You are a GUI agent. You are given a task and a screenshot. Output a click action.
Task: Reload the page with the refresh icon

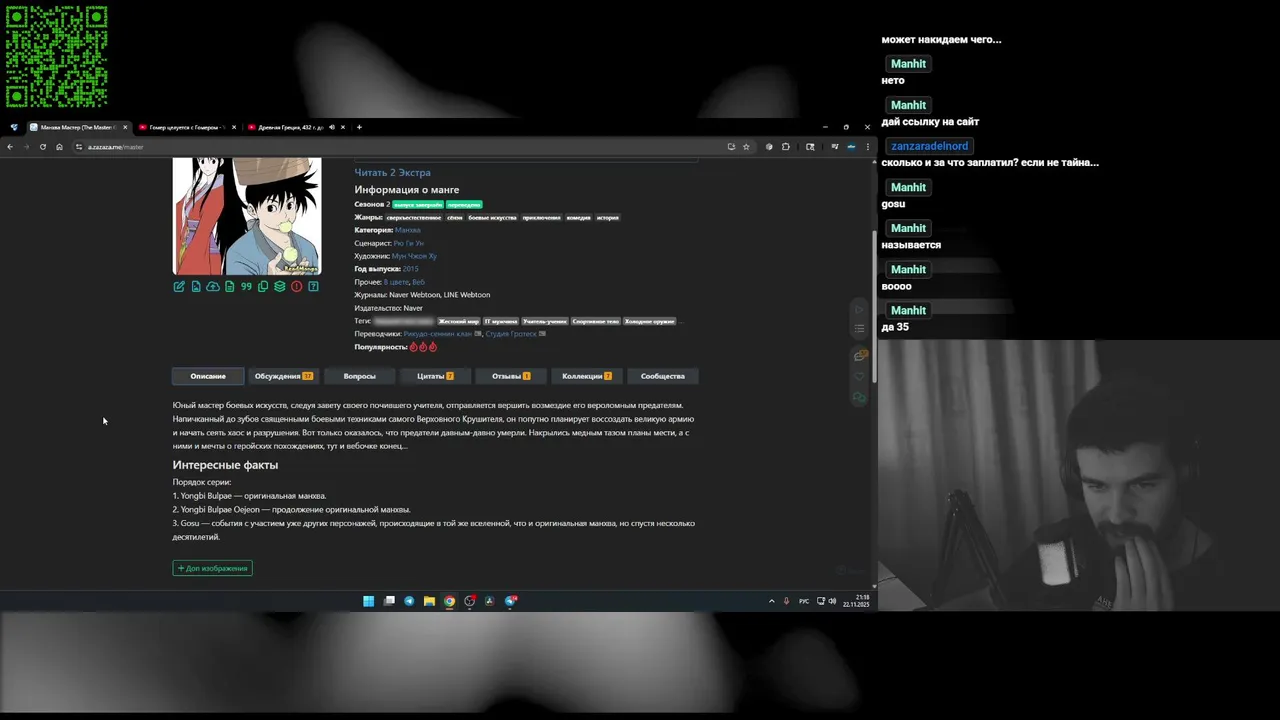(x=42, y=147)
